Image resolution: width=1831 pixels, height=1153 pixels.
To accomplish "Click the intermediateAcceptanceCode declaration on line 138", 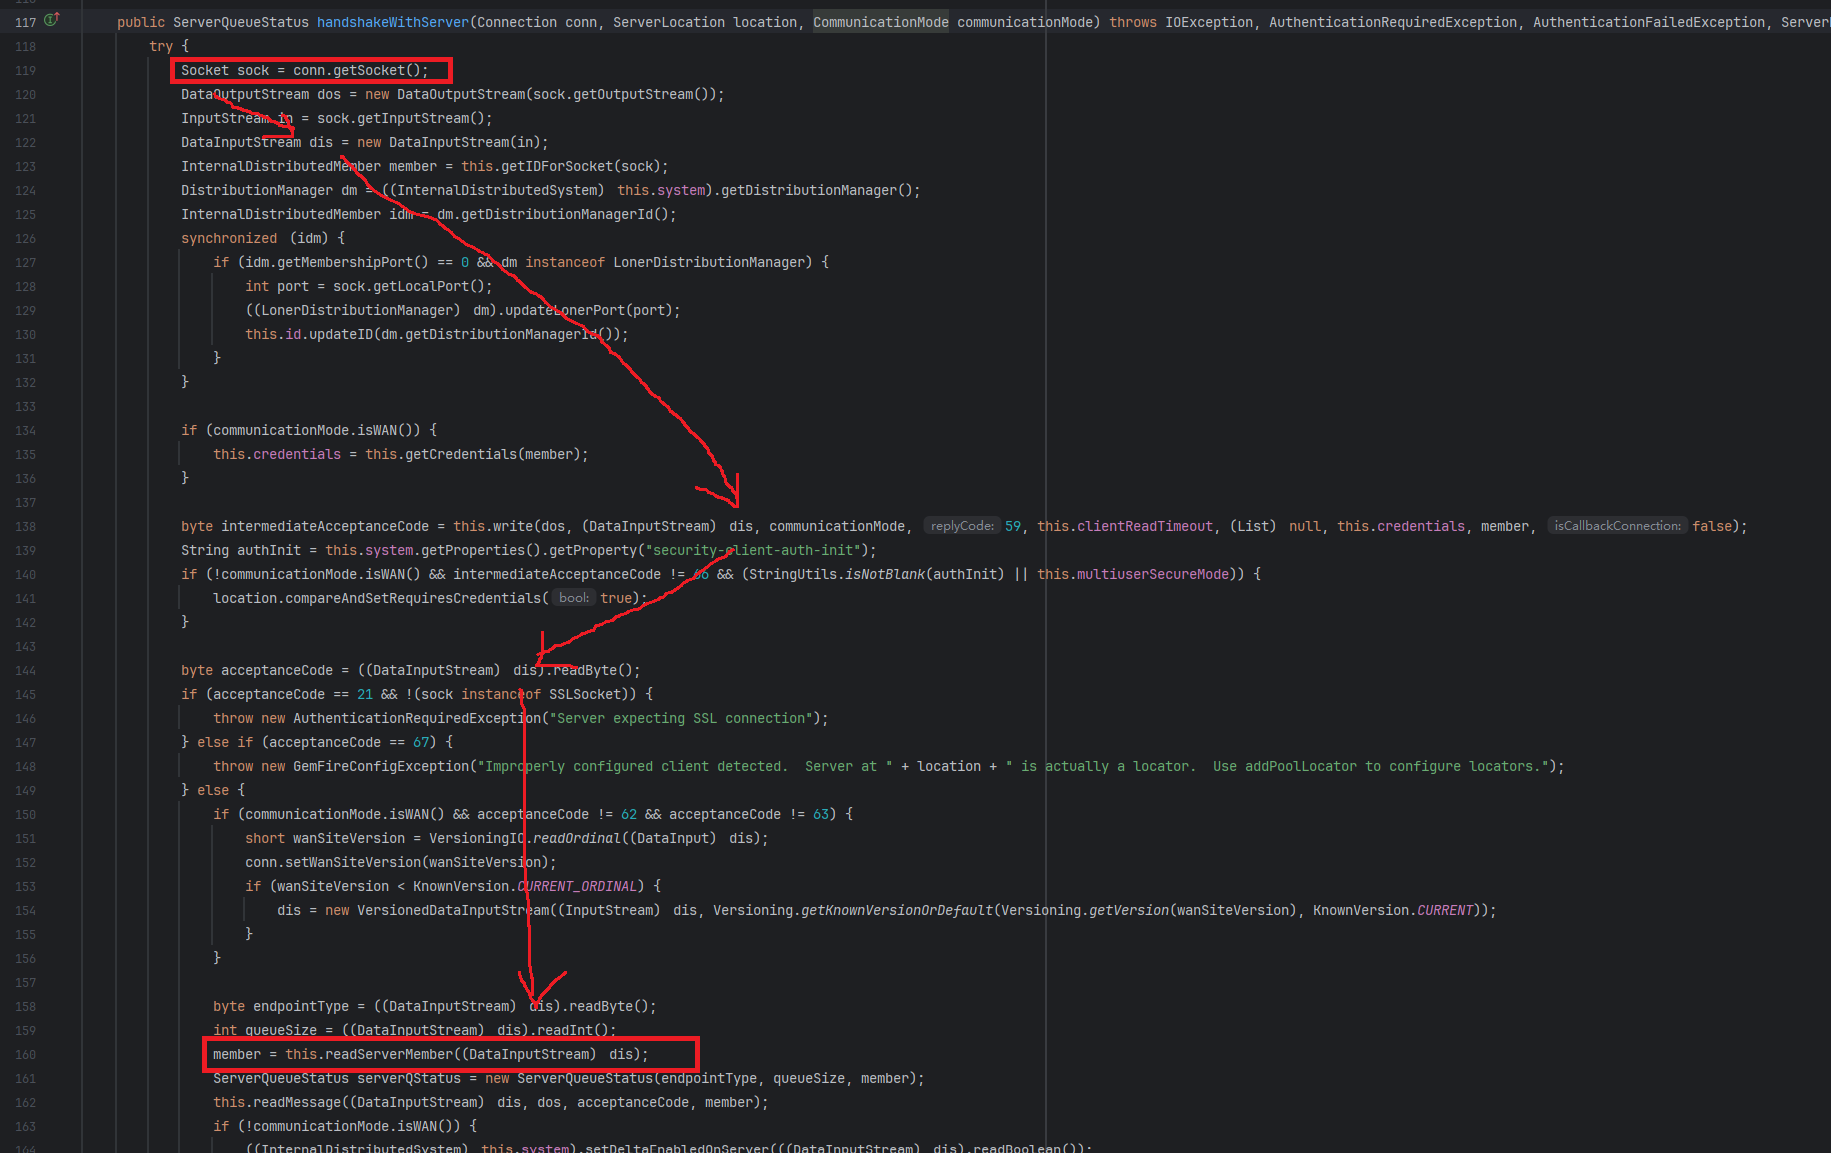I will [325, 526].
